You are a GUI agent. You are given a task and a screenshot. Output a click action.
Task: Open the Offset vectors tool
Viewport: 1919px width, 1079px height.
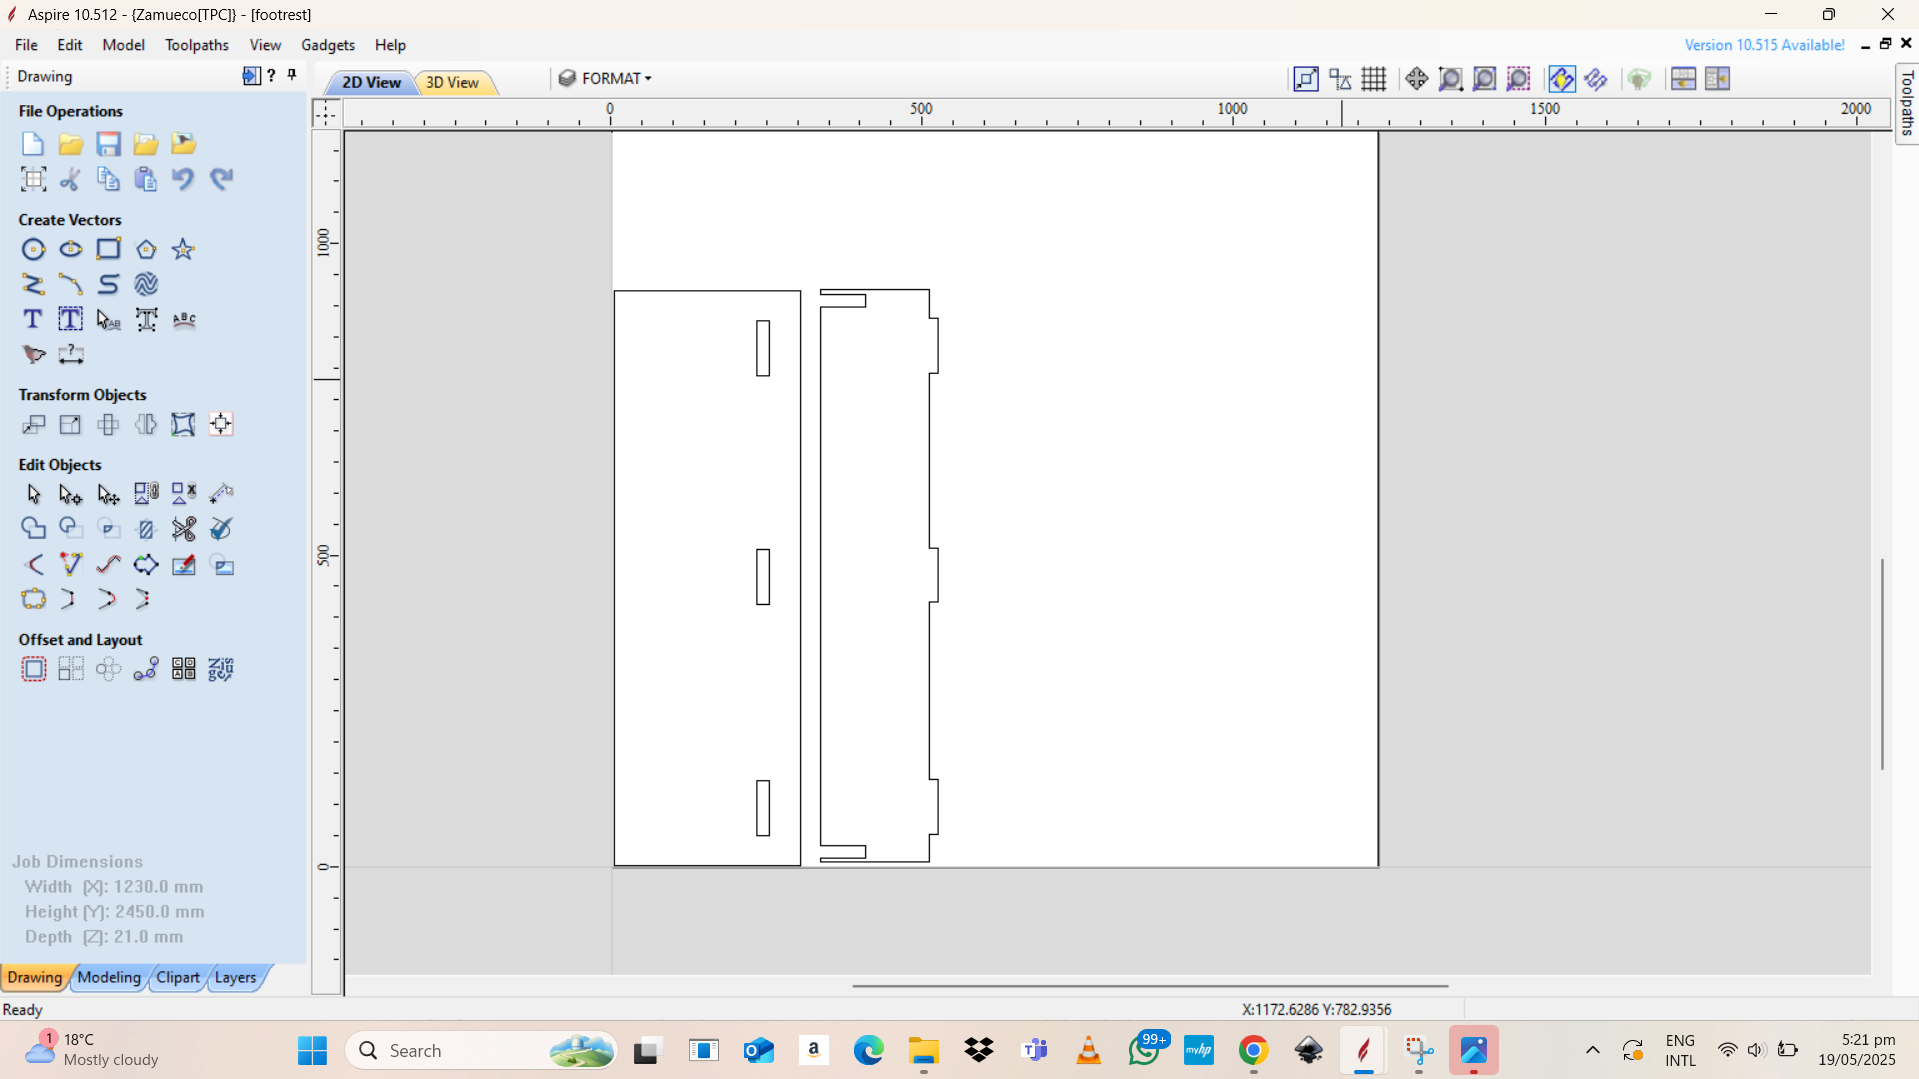(33, 669)
